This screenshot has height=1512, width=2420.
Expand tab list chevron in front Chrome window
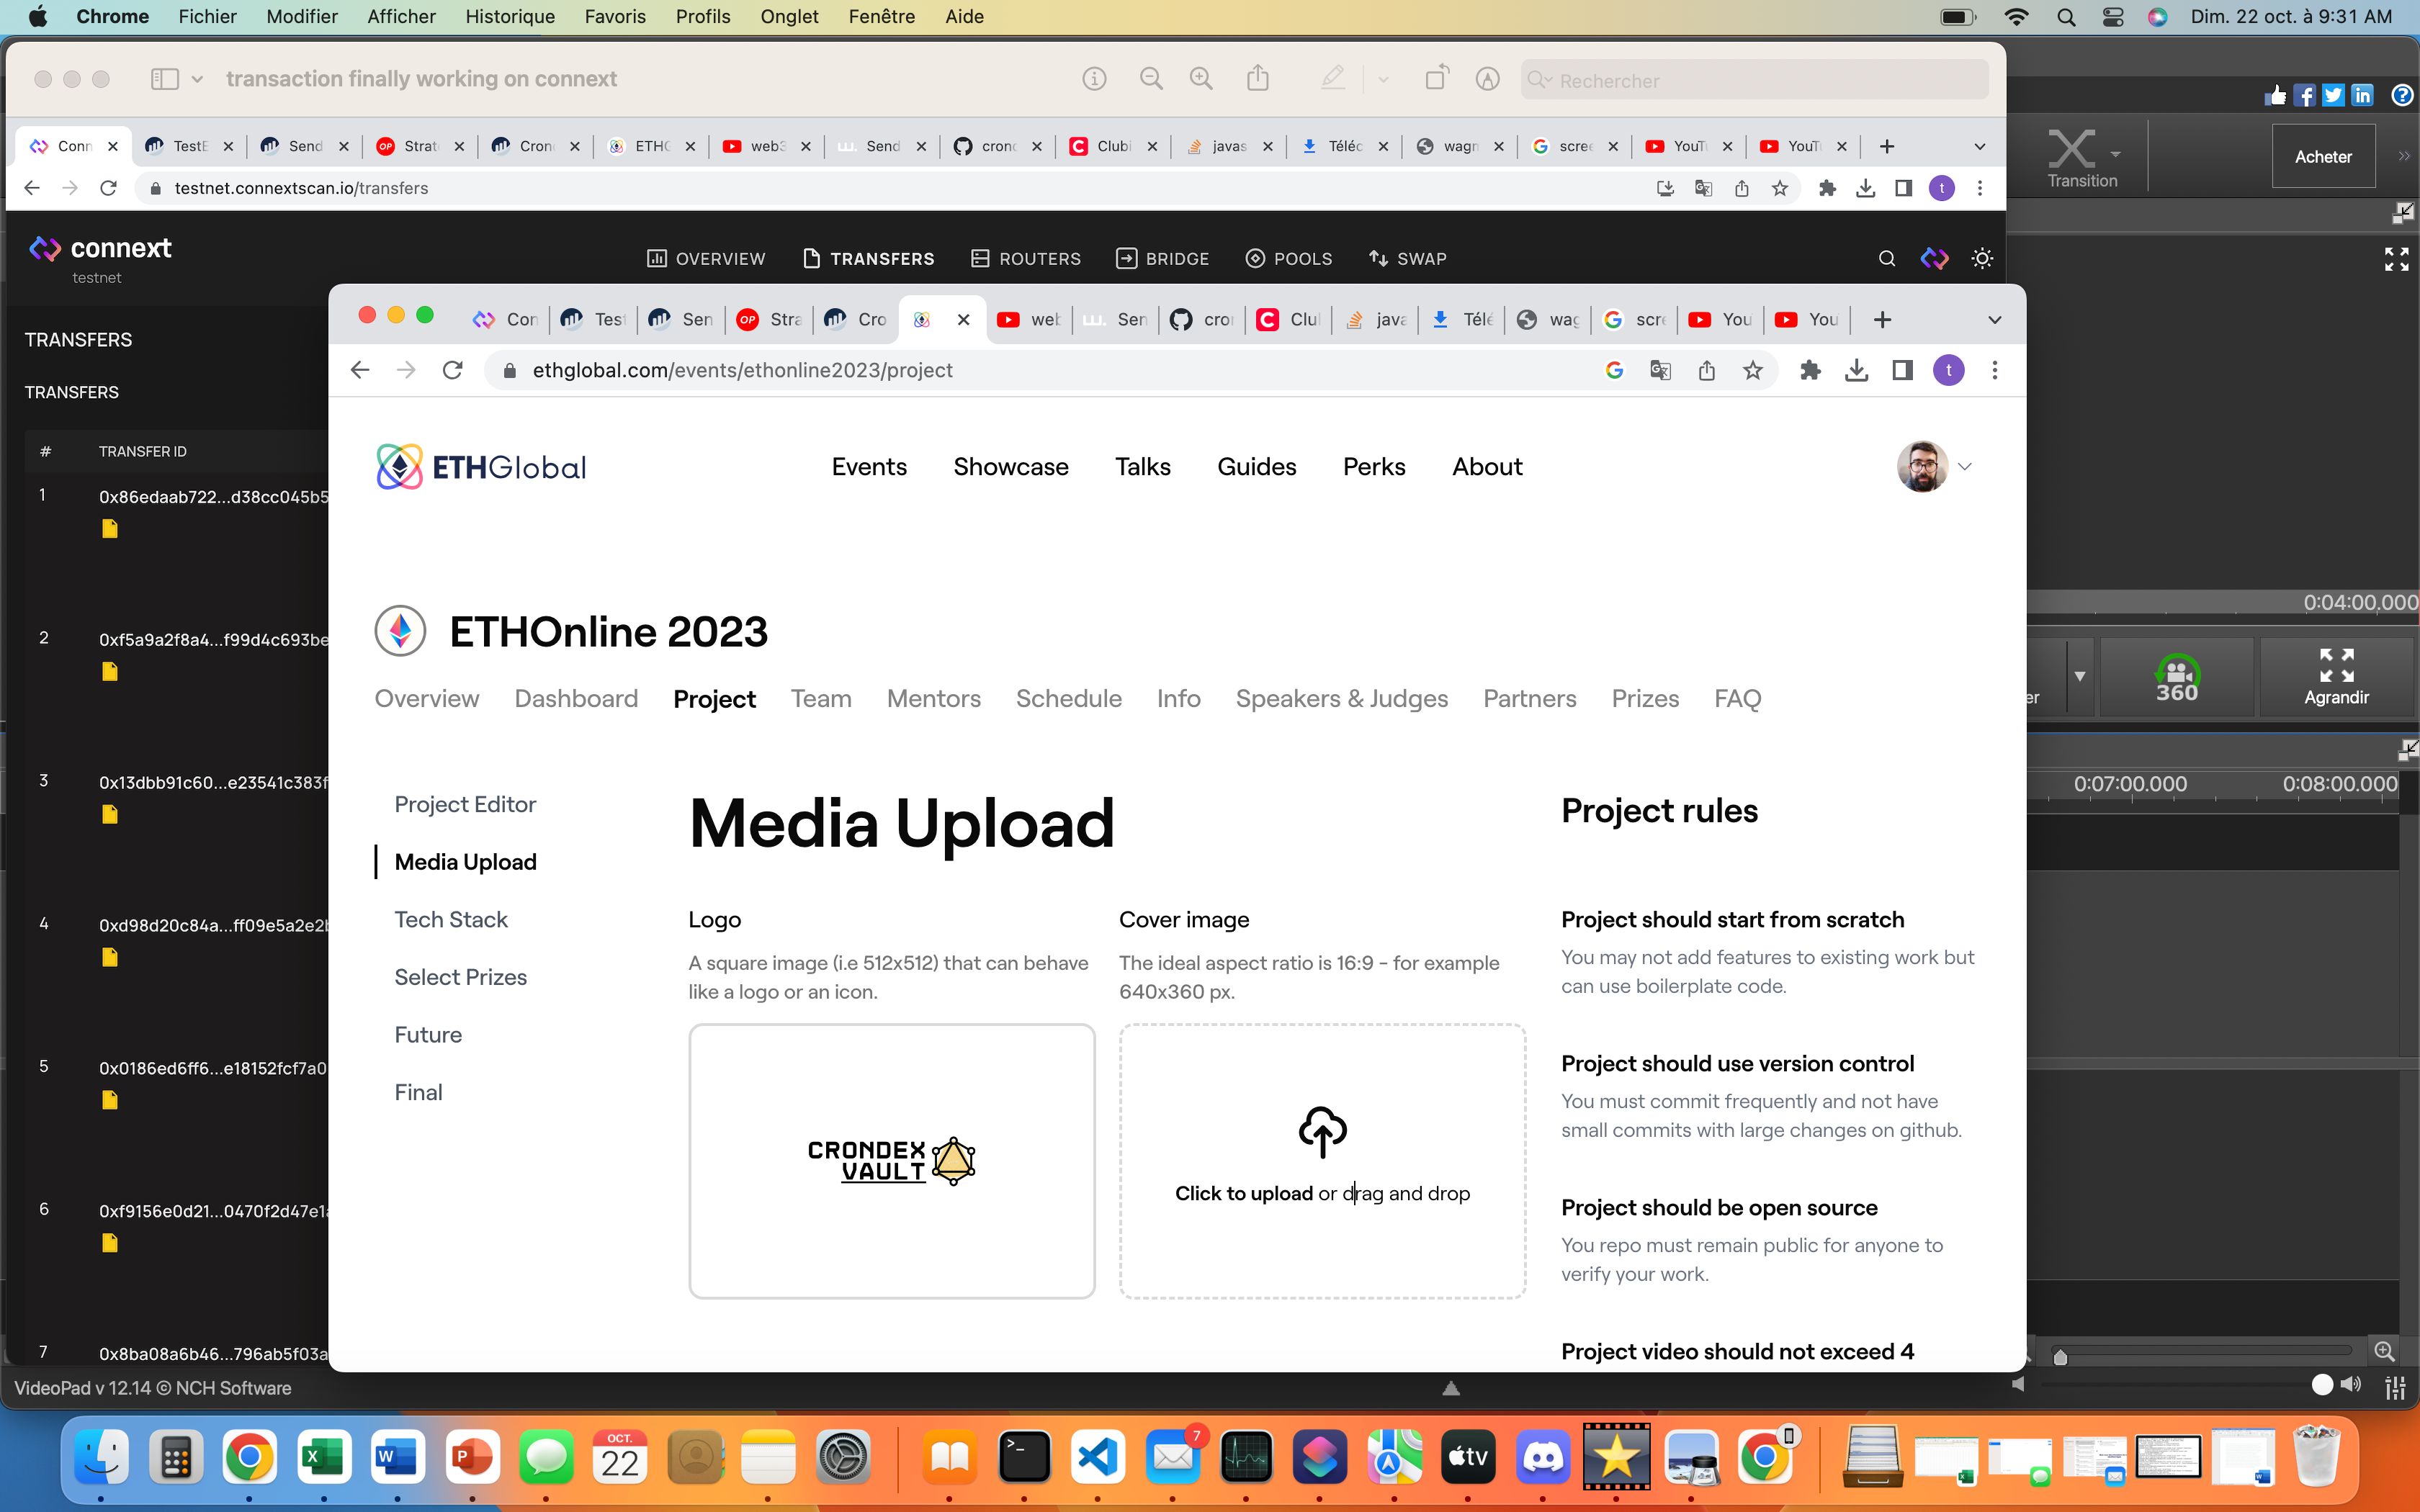pyautogui.click(x=1994, y=320)
